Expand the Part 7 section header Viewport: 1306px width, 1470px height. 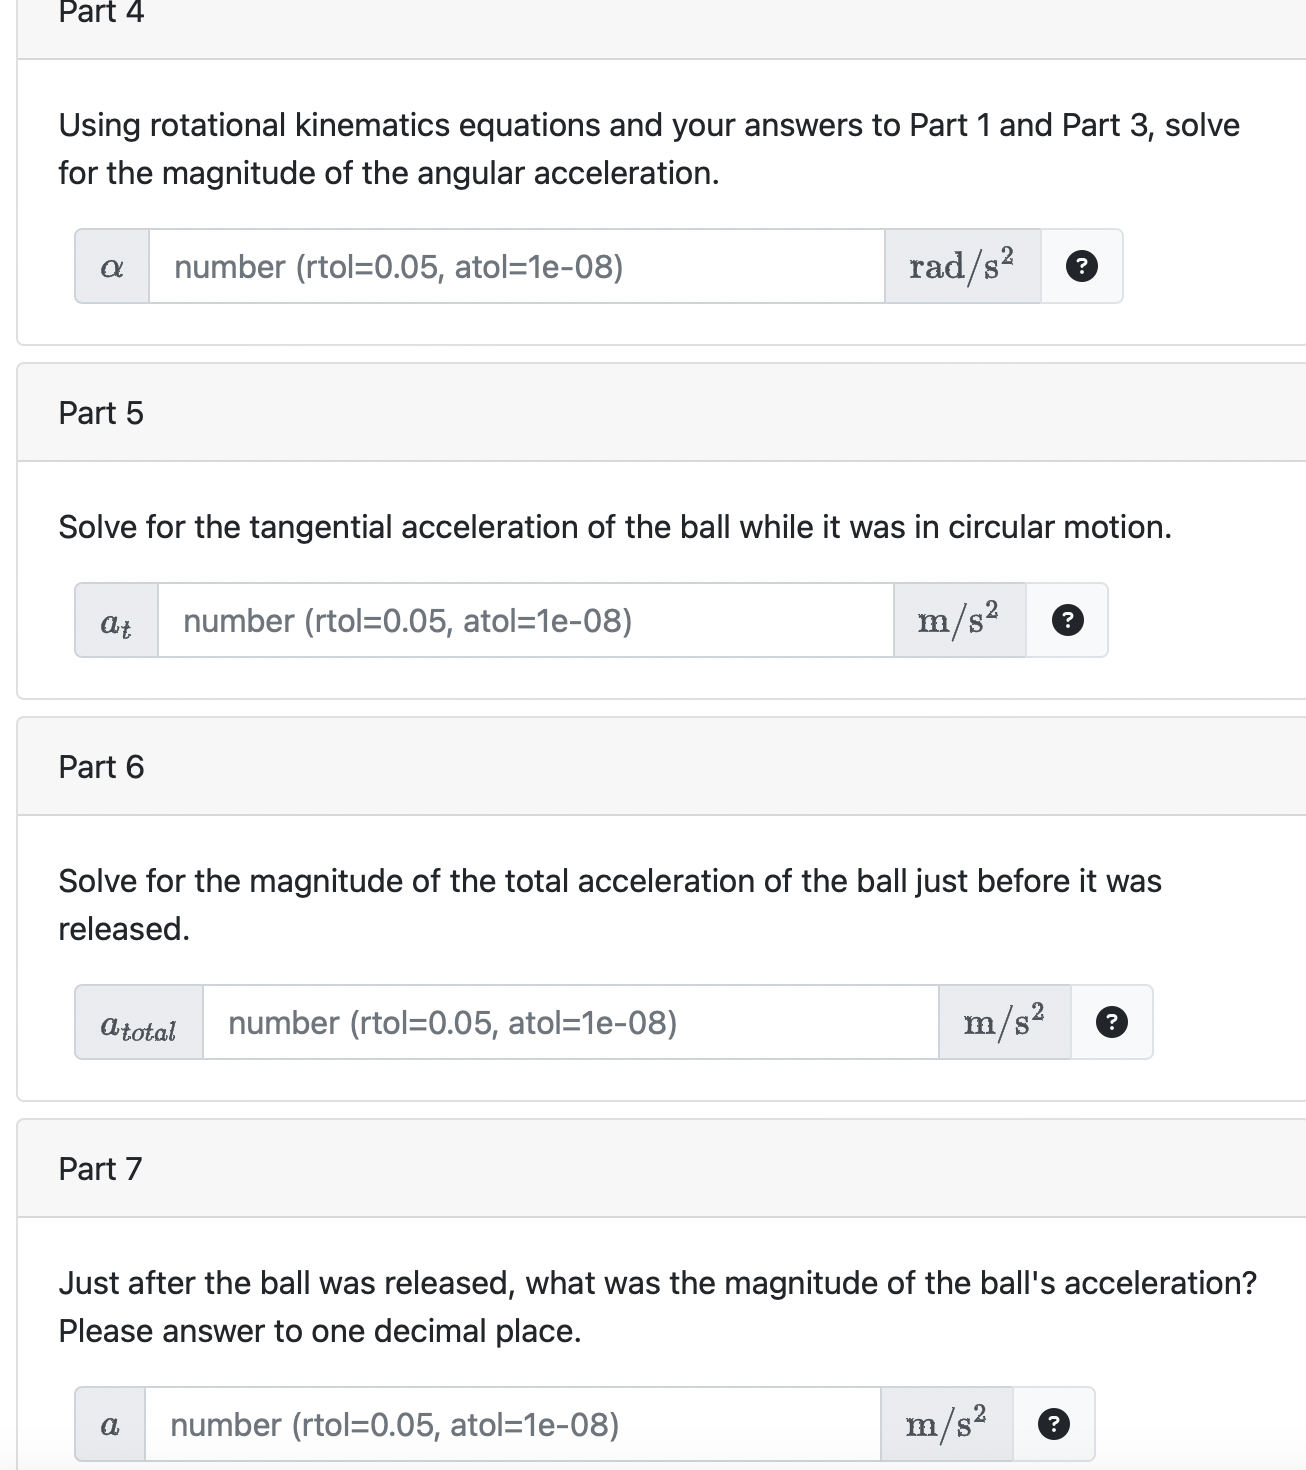point(100,1168)
